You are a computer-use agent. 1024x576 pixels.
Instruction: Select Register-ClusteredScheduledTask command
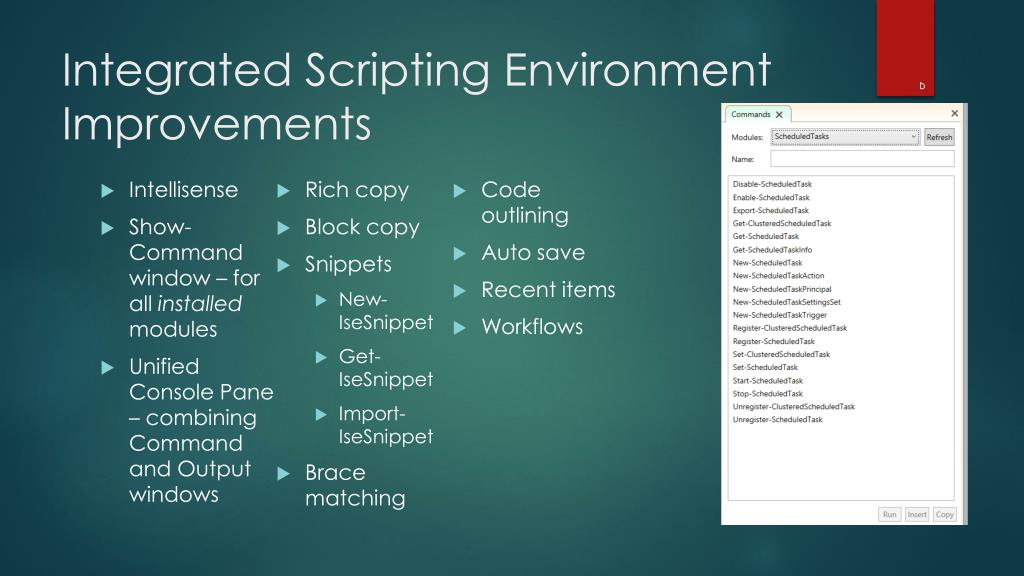click(790, 328)
